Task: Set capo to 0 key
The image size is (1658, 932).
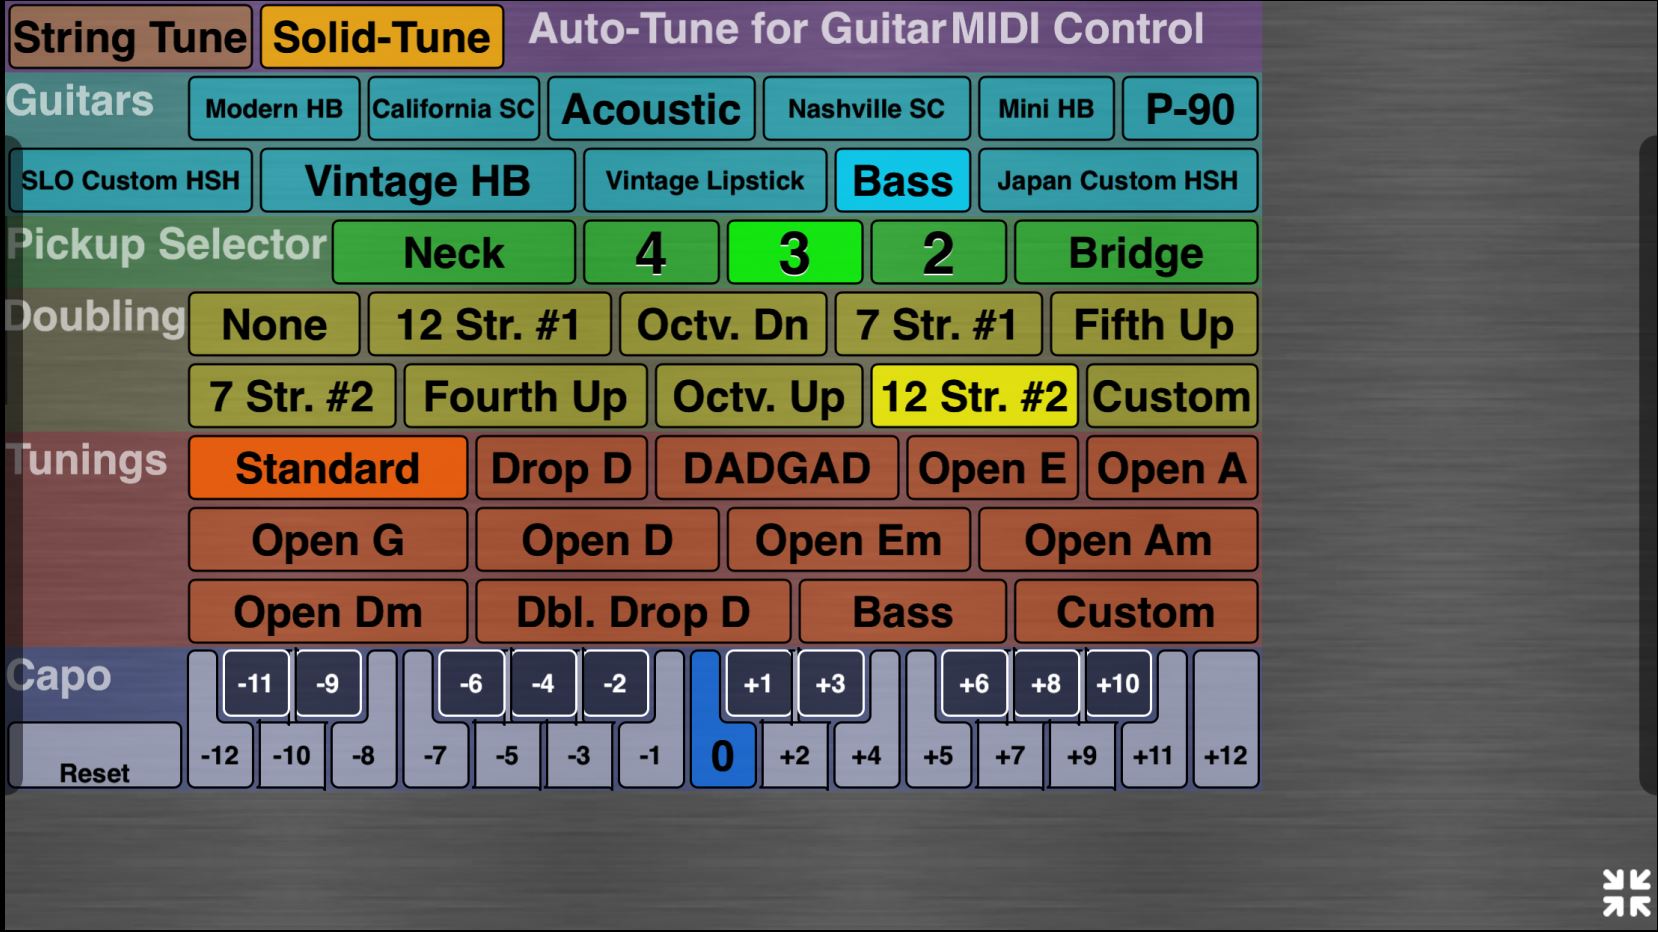Action: click(x=723, y=756)
